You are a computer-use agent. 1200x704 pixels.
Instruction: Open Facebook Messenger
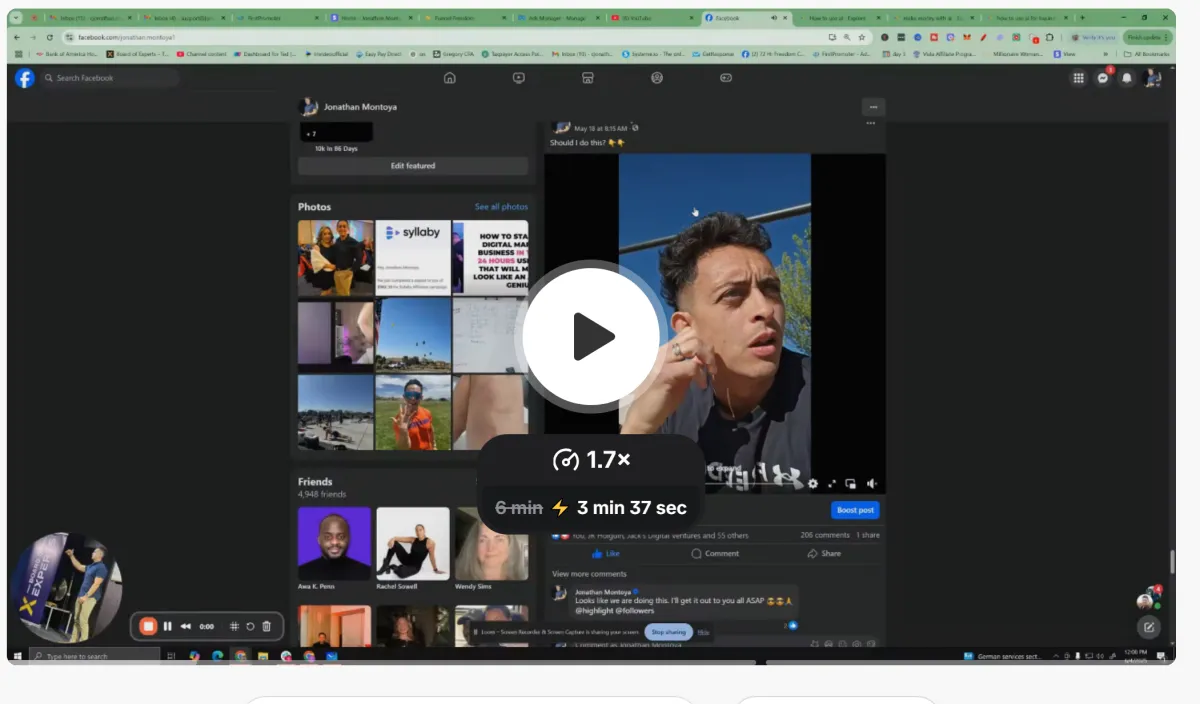[1103, 78]
